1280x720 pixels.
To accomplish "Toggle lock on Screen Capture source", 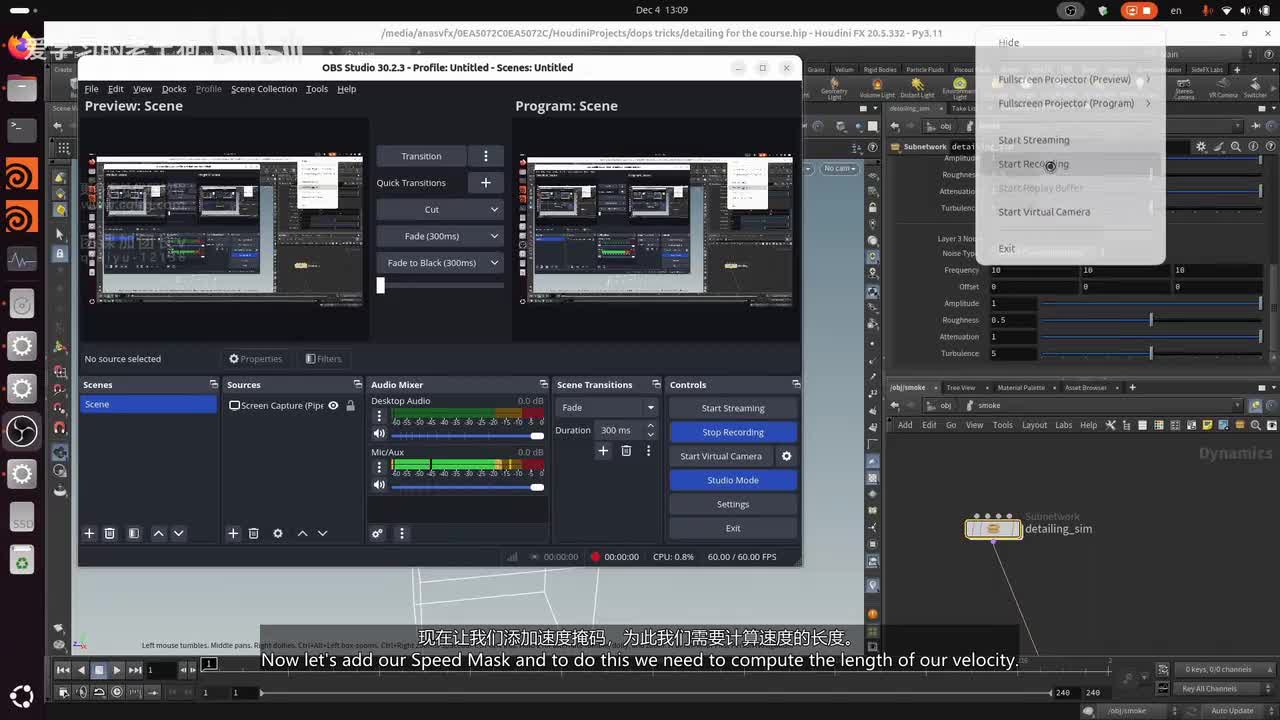I will [x=351, y=405].
